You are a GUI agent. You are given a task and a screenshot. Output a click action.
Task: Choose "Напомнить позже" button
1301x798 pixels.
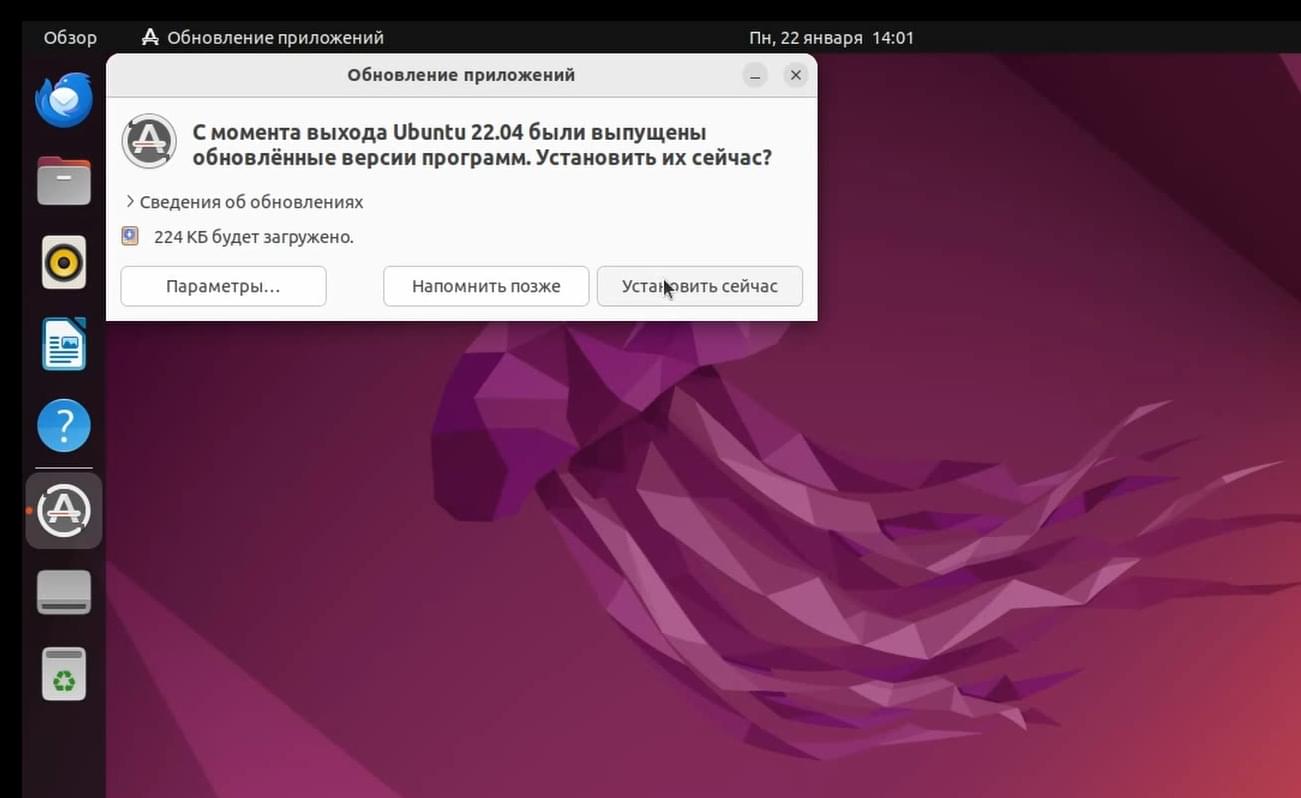pyautogui.click(x=486, y=286)
